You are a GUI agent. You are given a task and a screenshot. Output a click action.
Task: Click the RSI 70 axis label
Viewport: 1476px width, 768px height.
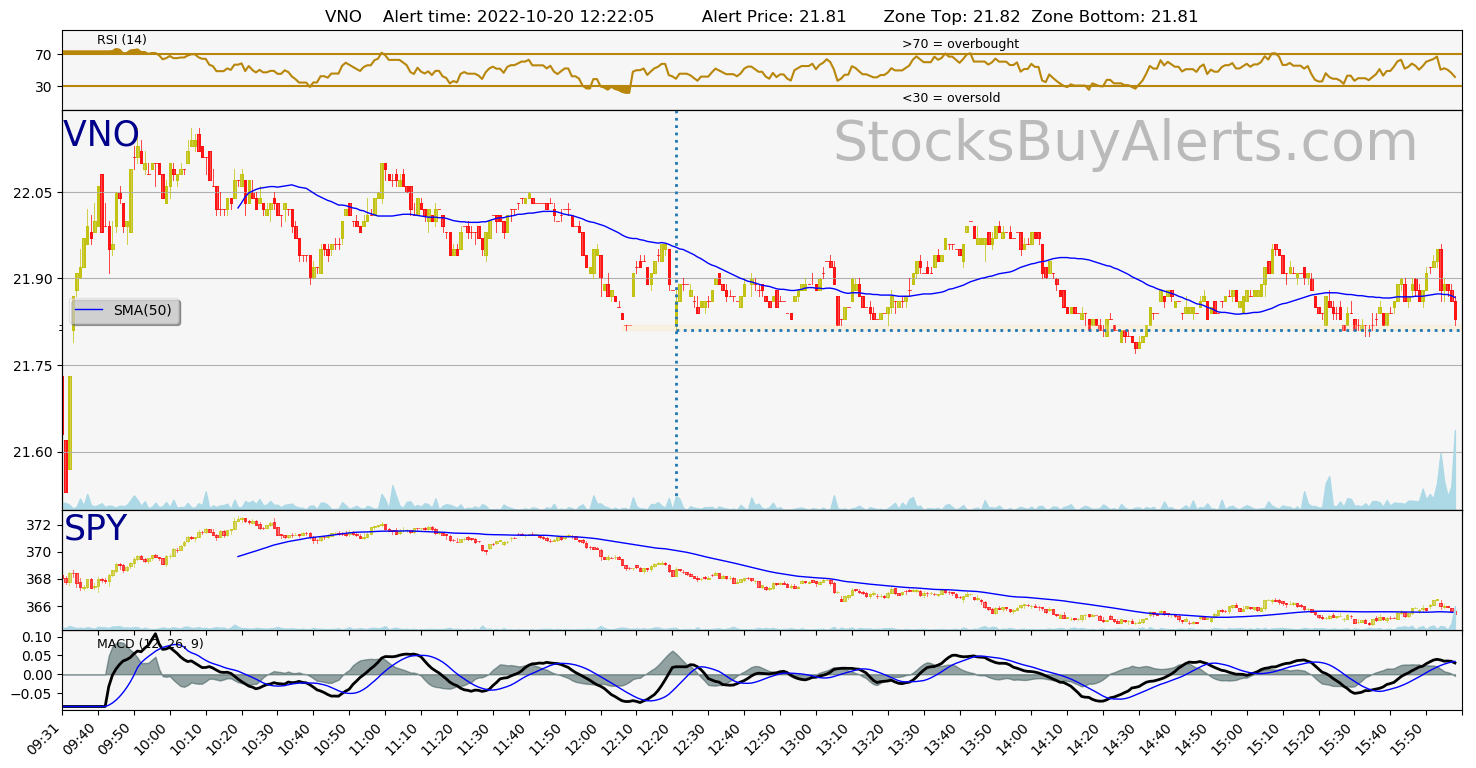click(x=45, y=55)
